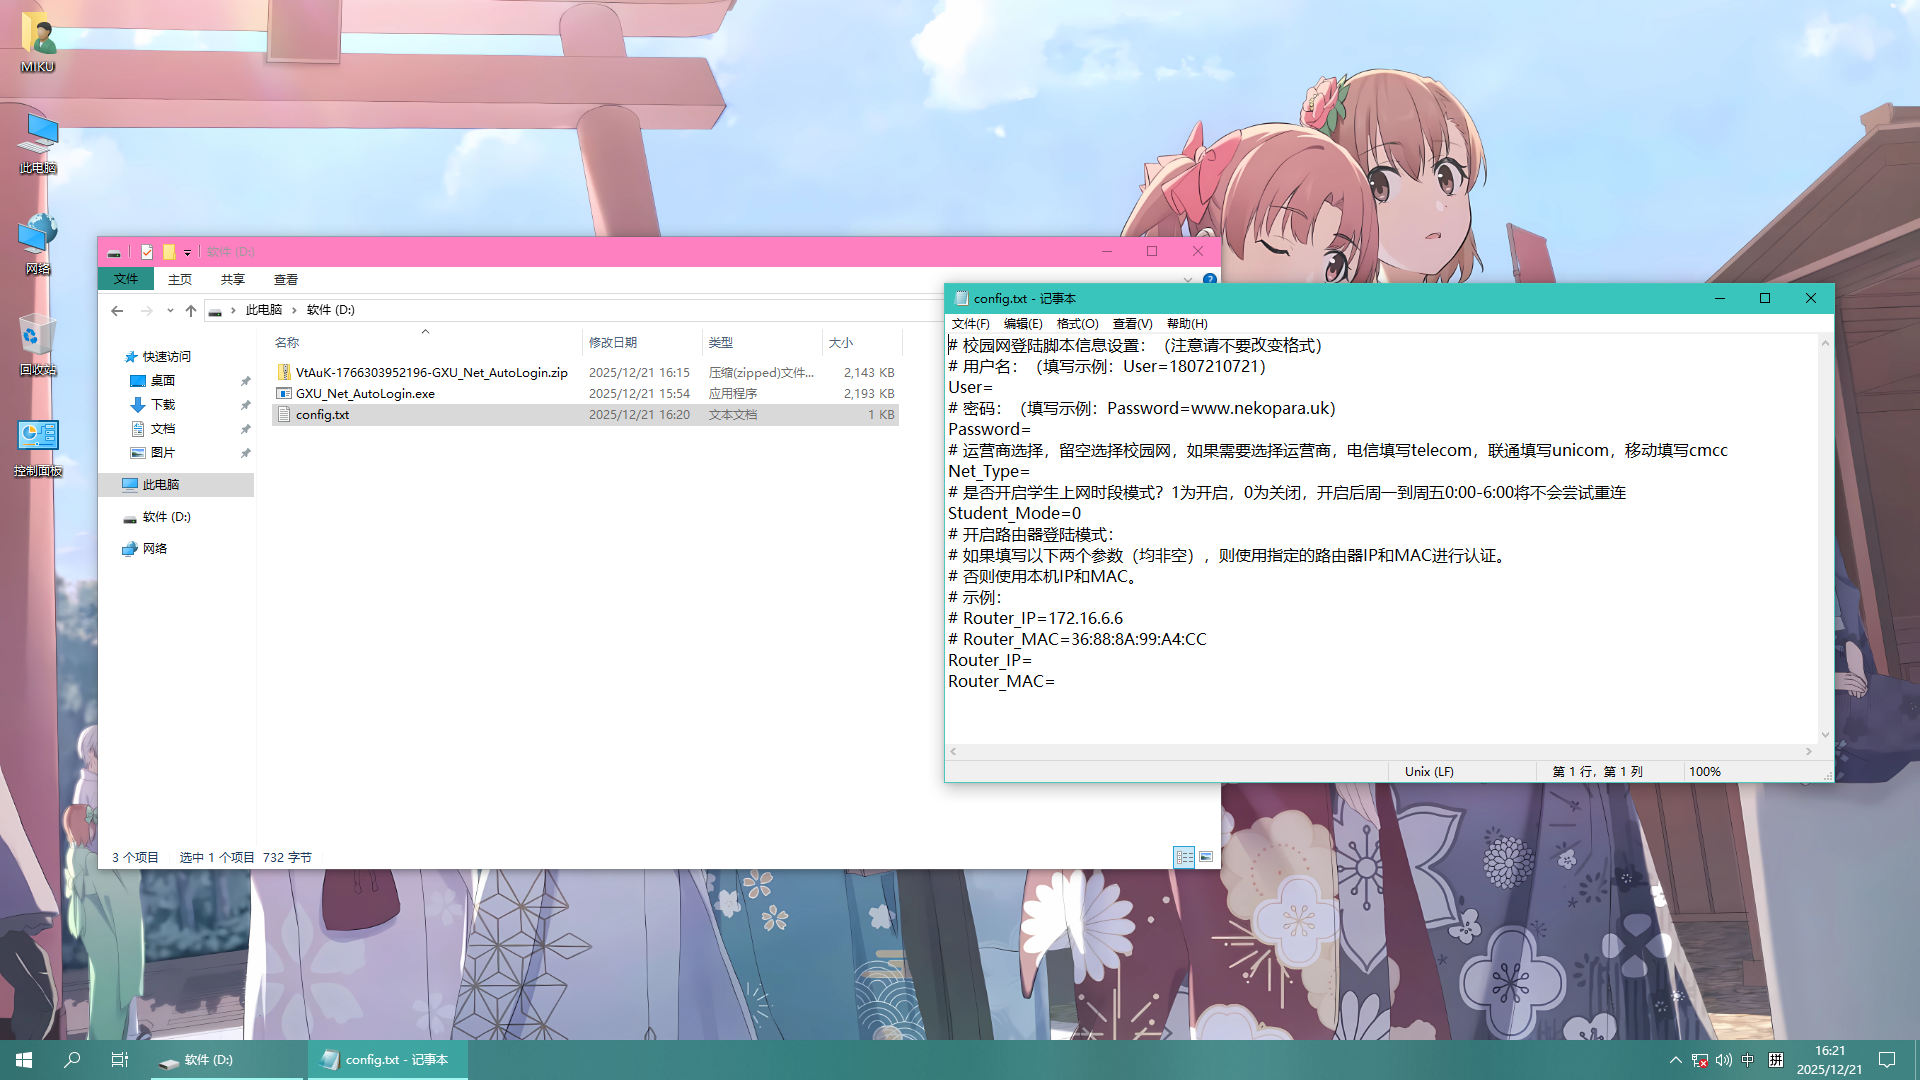The height and width of the screenshot is (1080, 1920).
Task: Select config.txt in the file list
Action: 322,414
